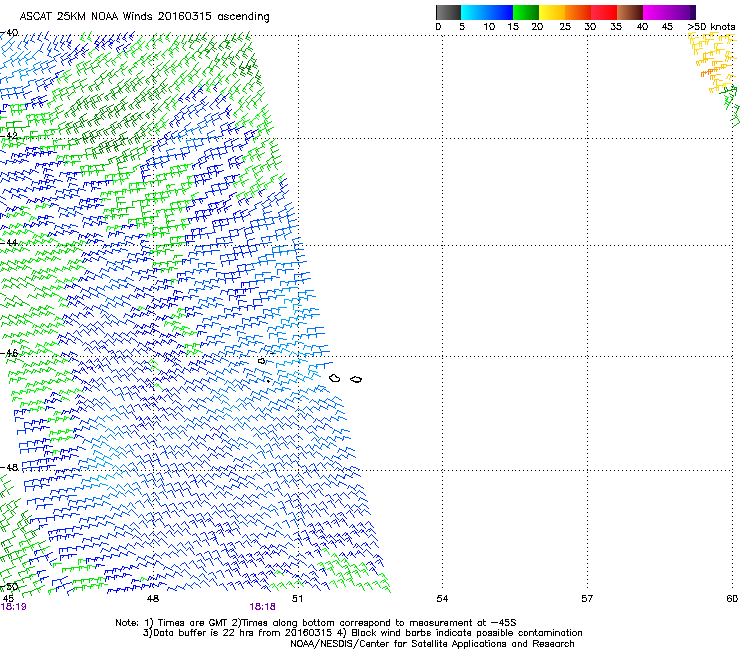The height and width of the screenshot is (650, 740).
Task: Click the longitude label 51
Action: 297,599
